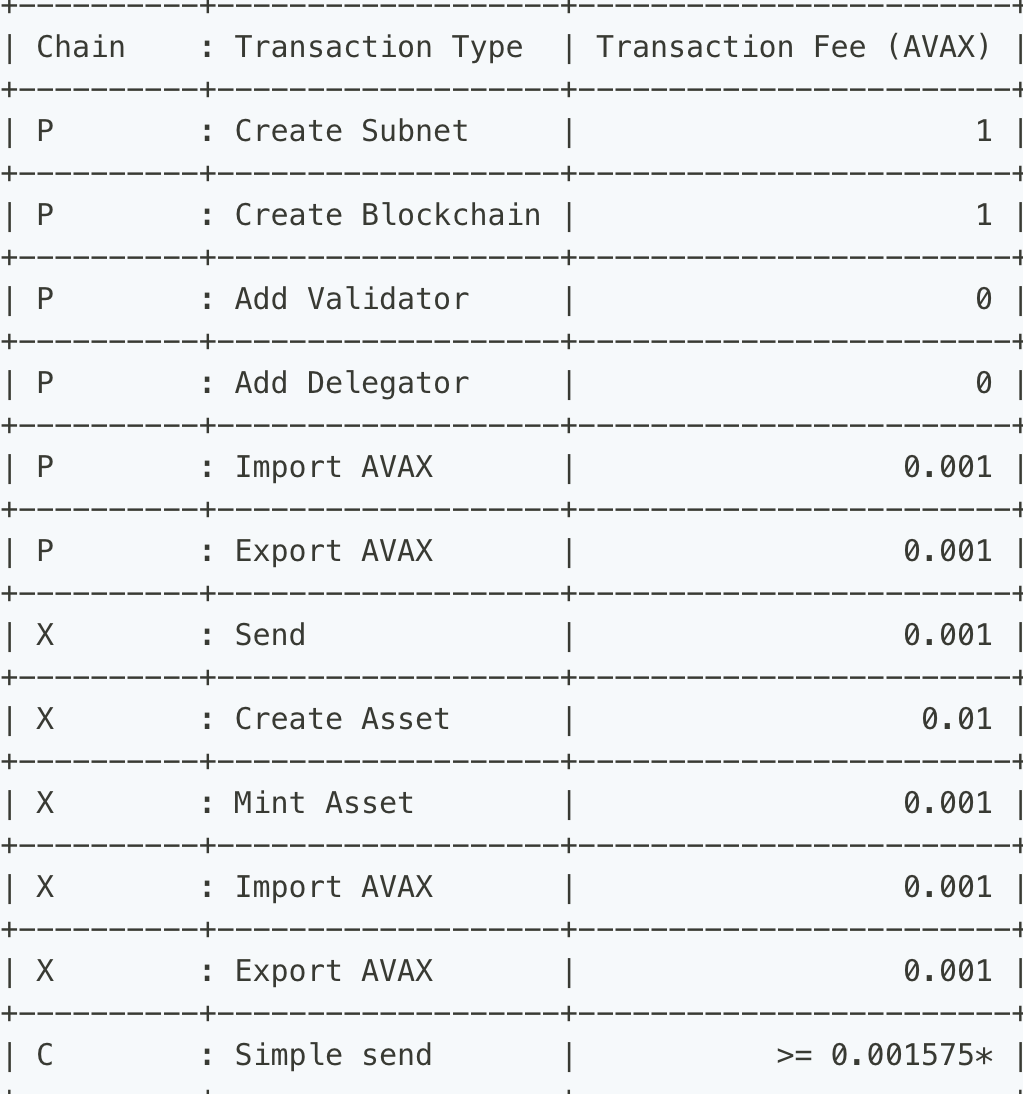Screen dimensions: 1023x1094
Task: Click the 'Create Subnet' transaction type
Action: coord(351,131)
